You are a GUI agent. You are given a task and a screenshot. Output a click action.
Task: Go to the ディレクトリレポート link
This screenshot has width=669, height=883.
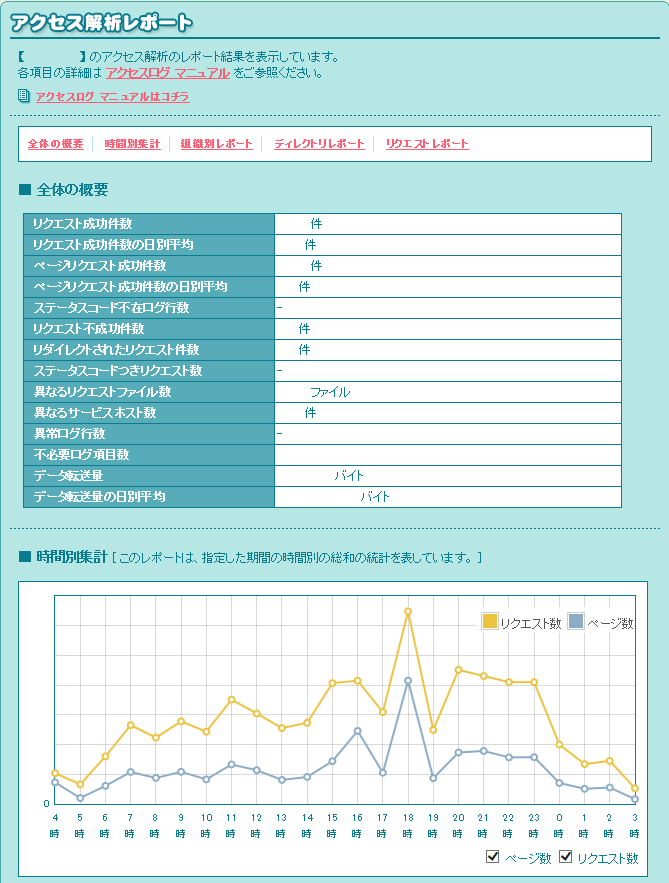click(x=319, y=144)
